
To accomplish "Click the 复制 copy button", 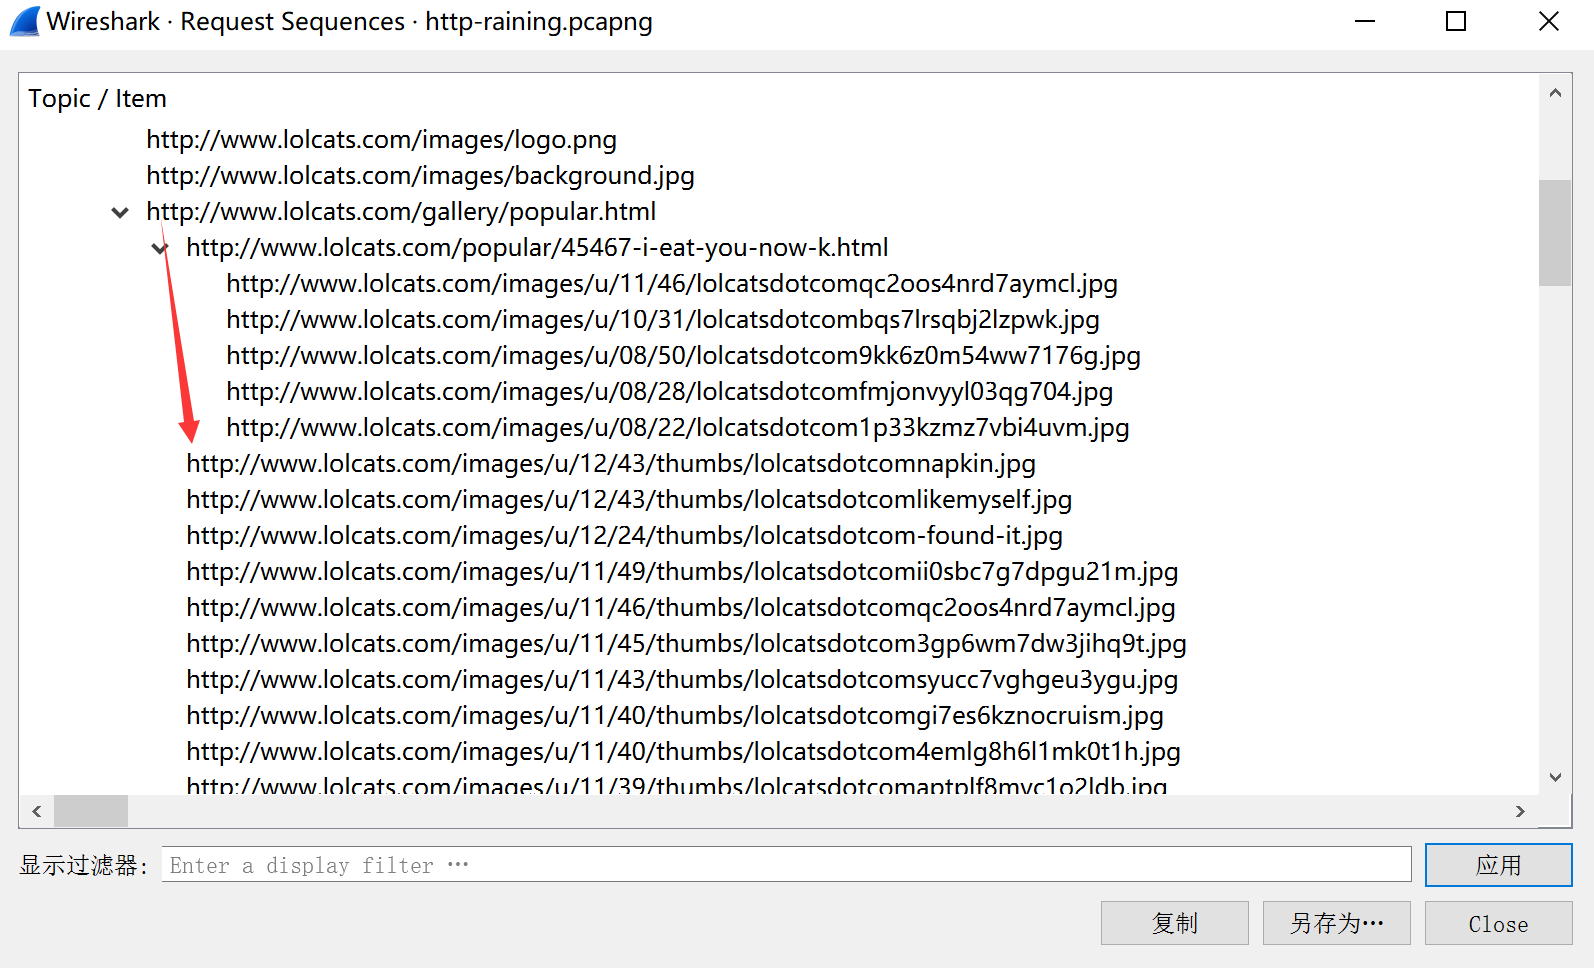I will [x=1175, y=923].
